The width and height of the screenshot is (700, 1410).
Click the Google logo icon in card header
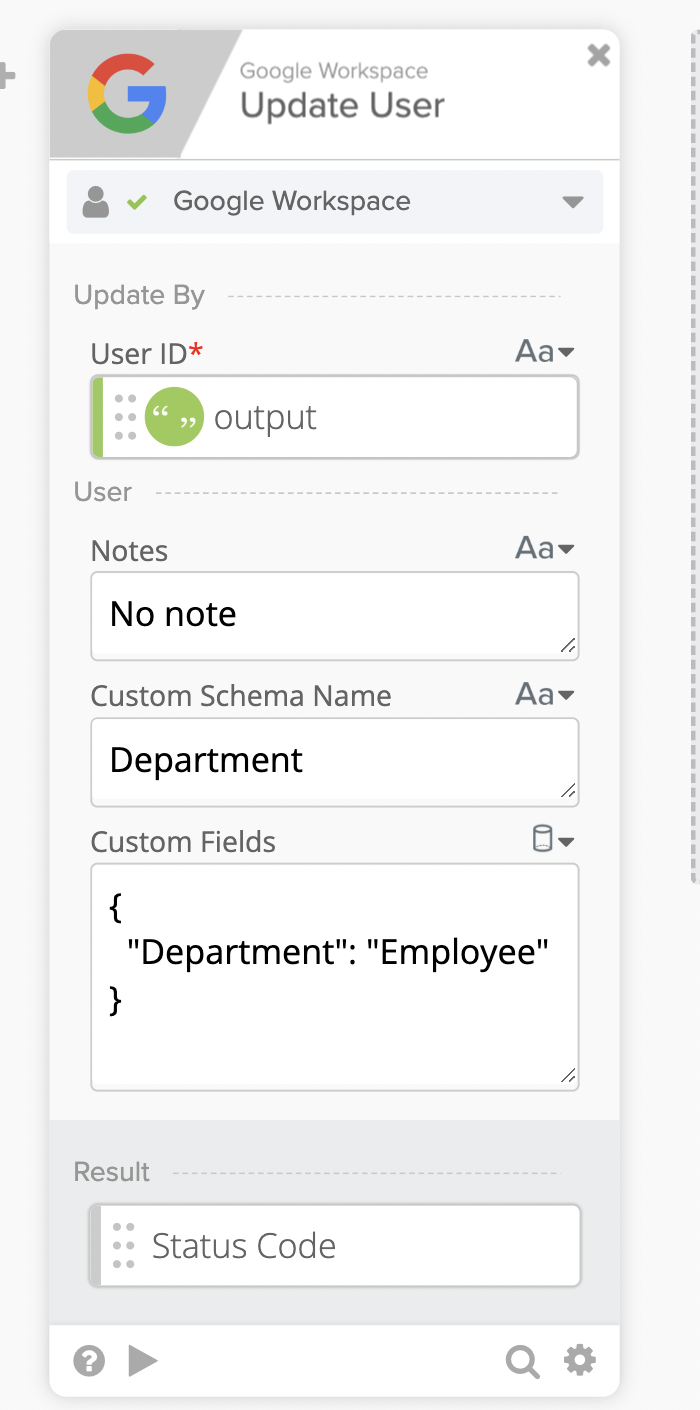(127, 93)
